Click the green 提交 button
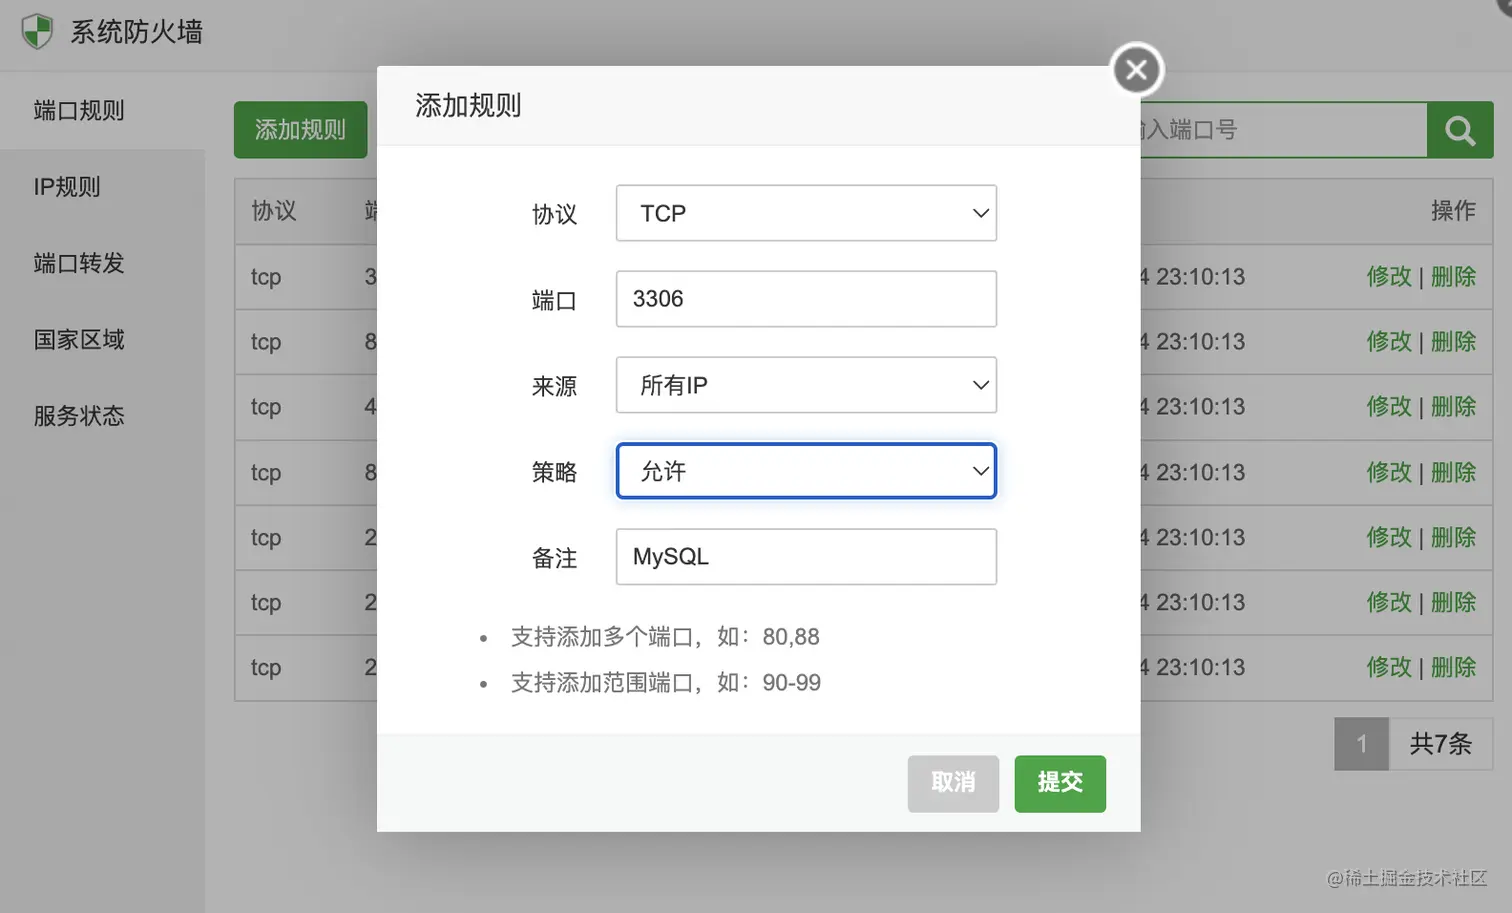 click(1060, 783)
